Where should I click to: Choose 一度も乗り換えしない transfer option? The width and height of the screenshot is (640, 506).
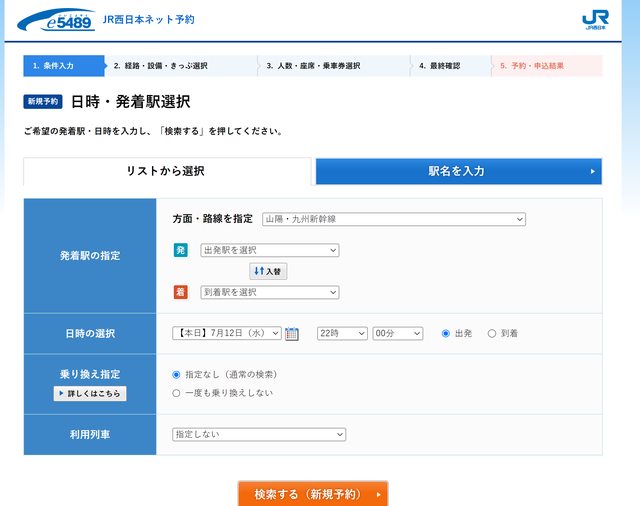coord(177,393)
